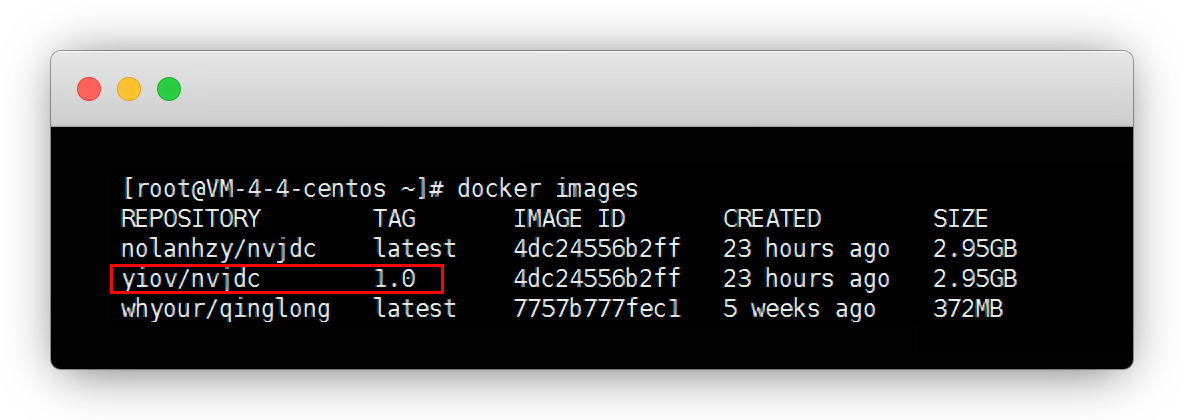Viewport: 1184px width, 420px height.
Task: Click the CREATED column header
Action: 772,219
